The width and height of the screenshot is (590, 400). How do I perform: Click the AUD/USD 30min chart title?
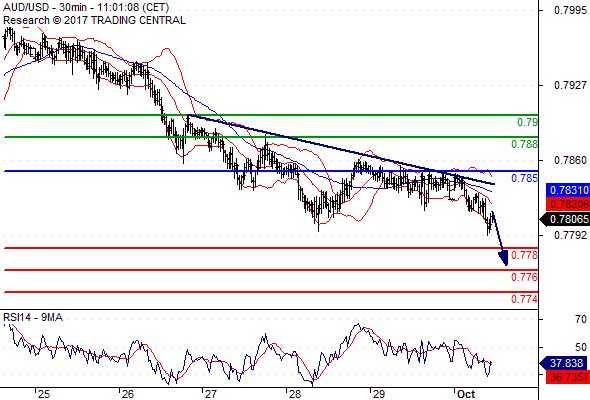[x=86, y=8]
